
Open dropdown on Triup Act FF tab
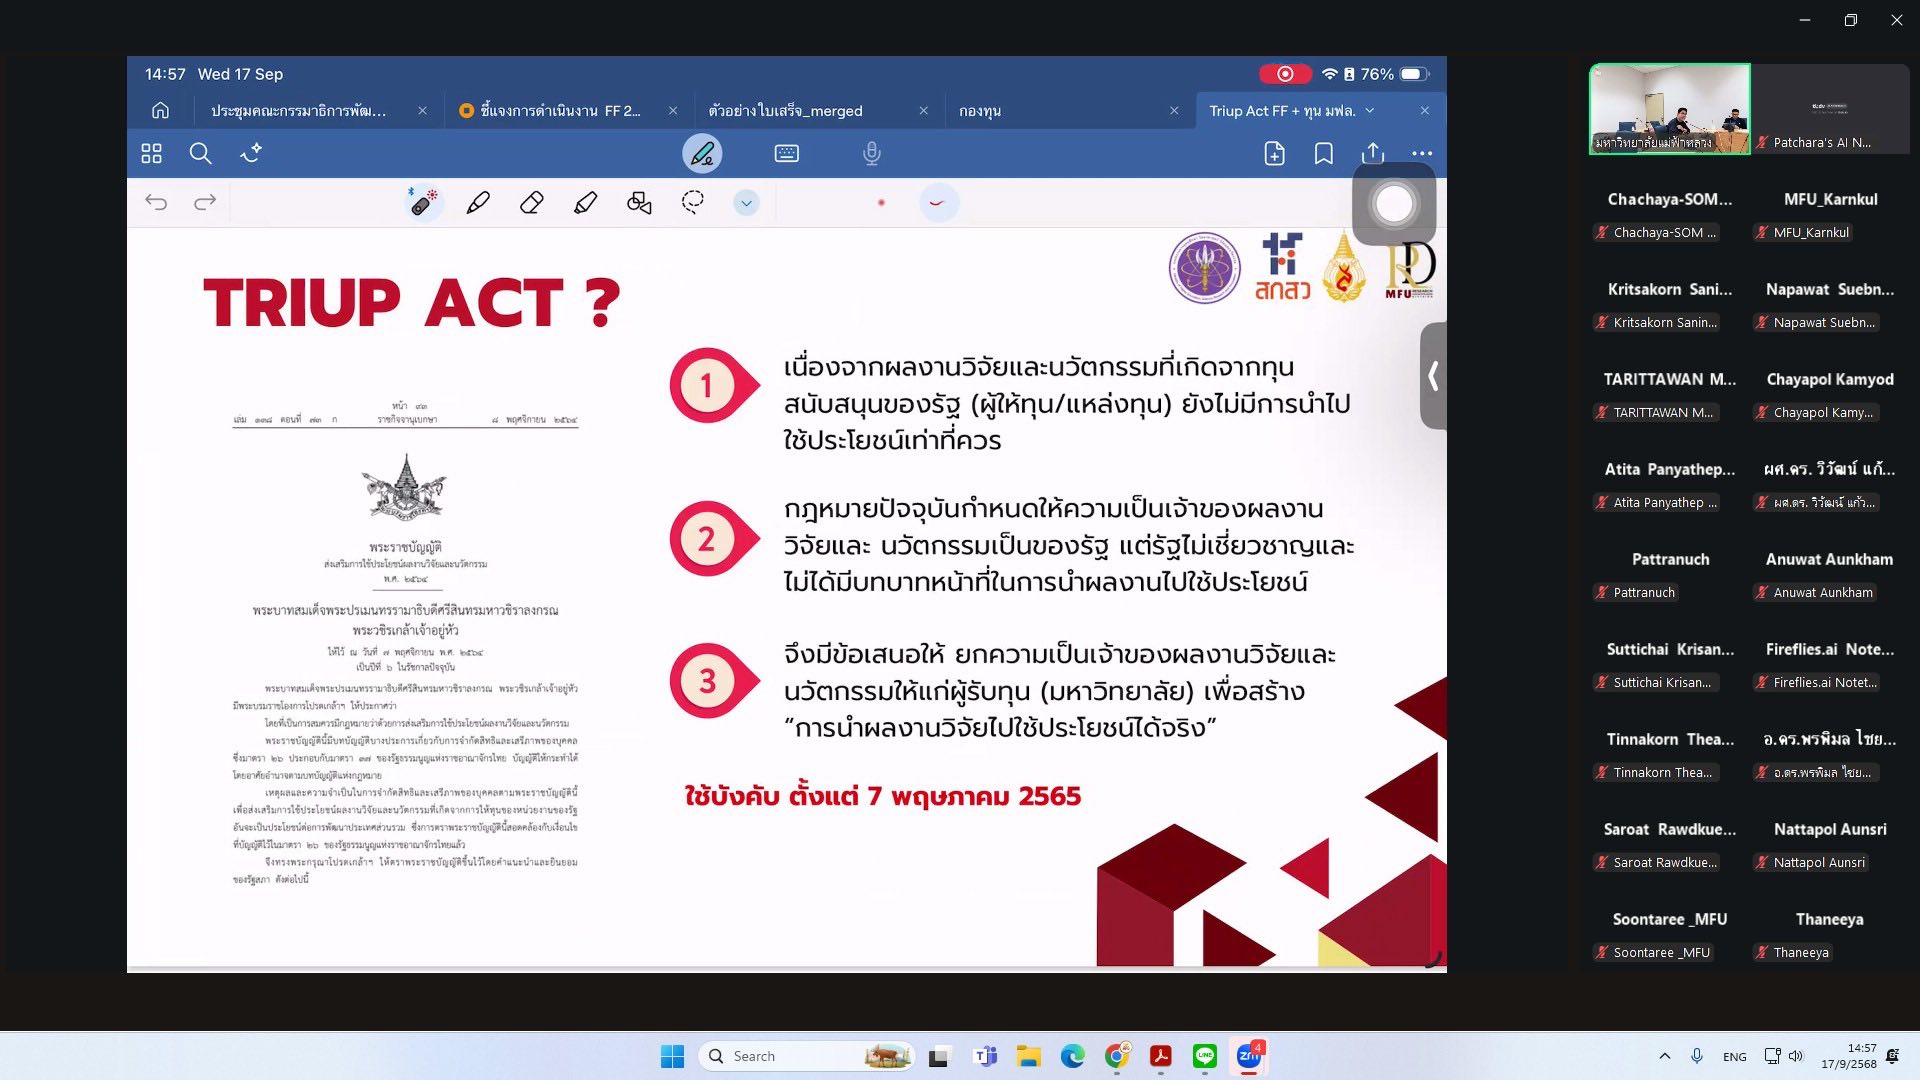[1370, 111]
